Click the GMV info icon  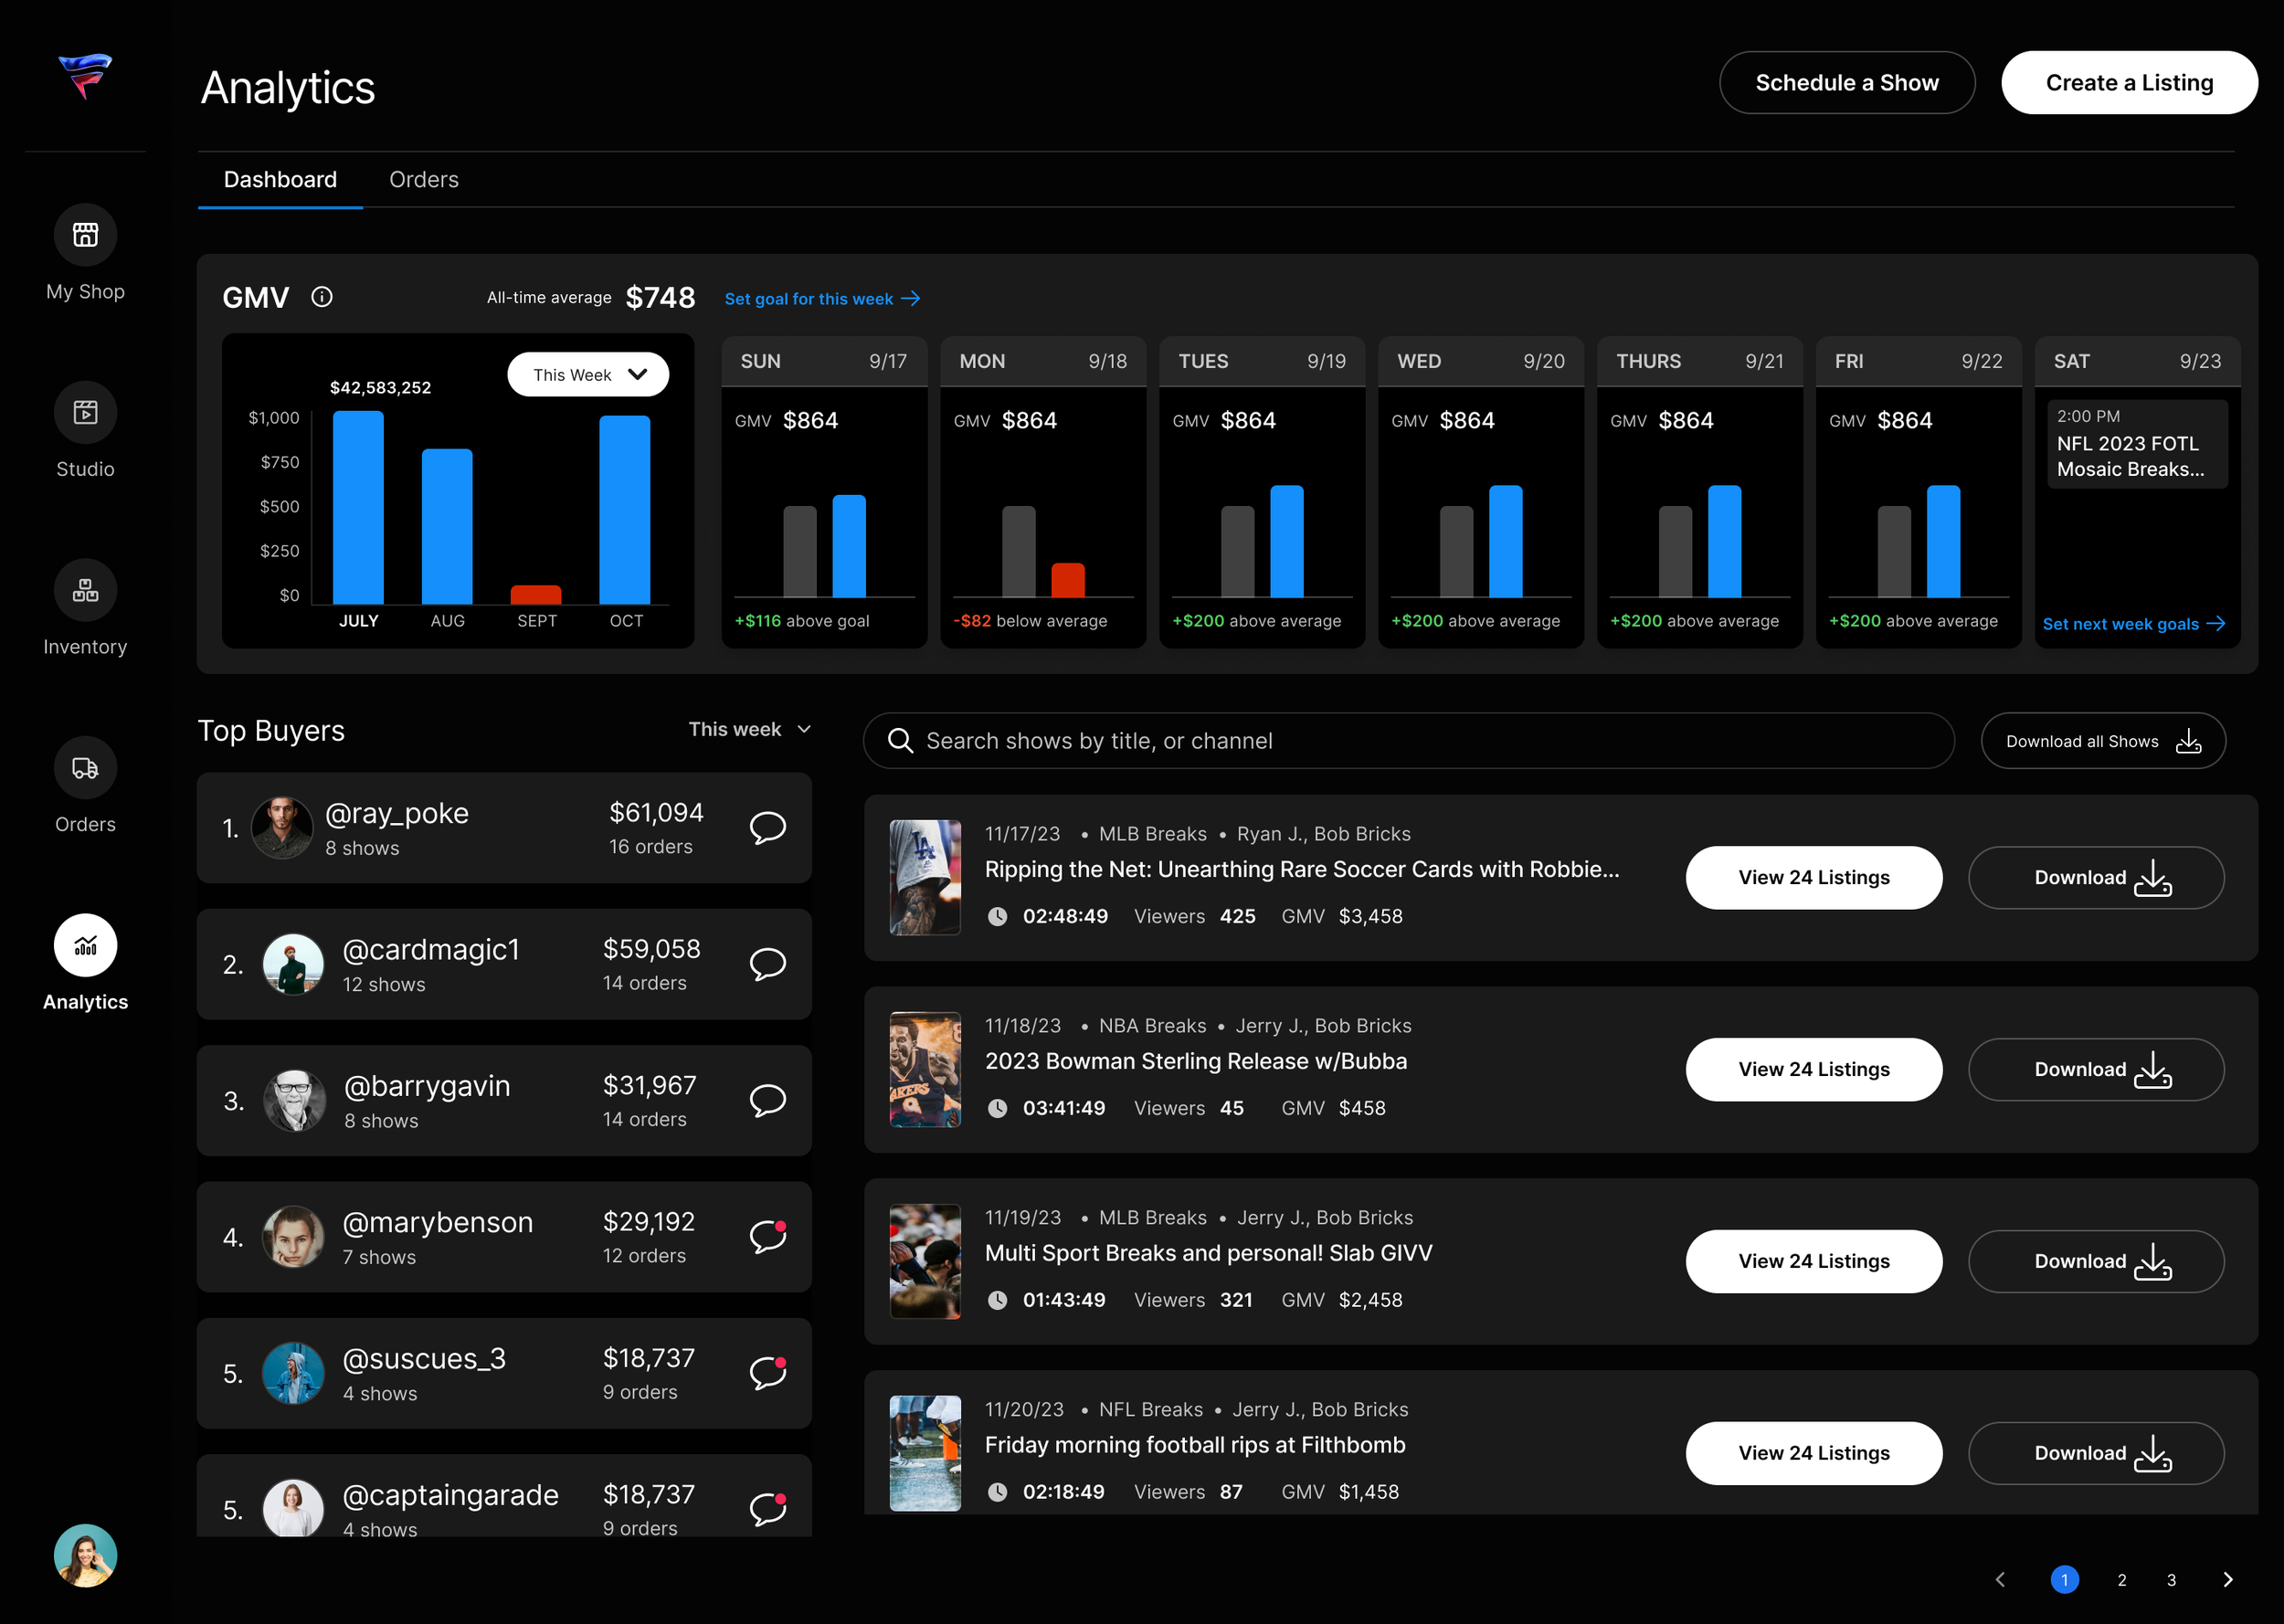coord(321,297)
